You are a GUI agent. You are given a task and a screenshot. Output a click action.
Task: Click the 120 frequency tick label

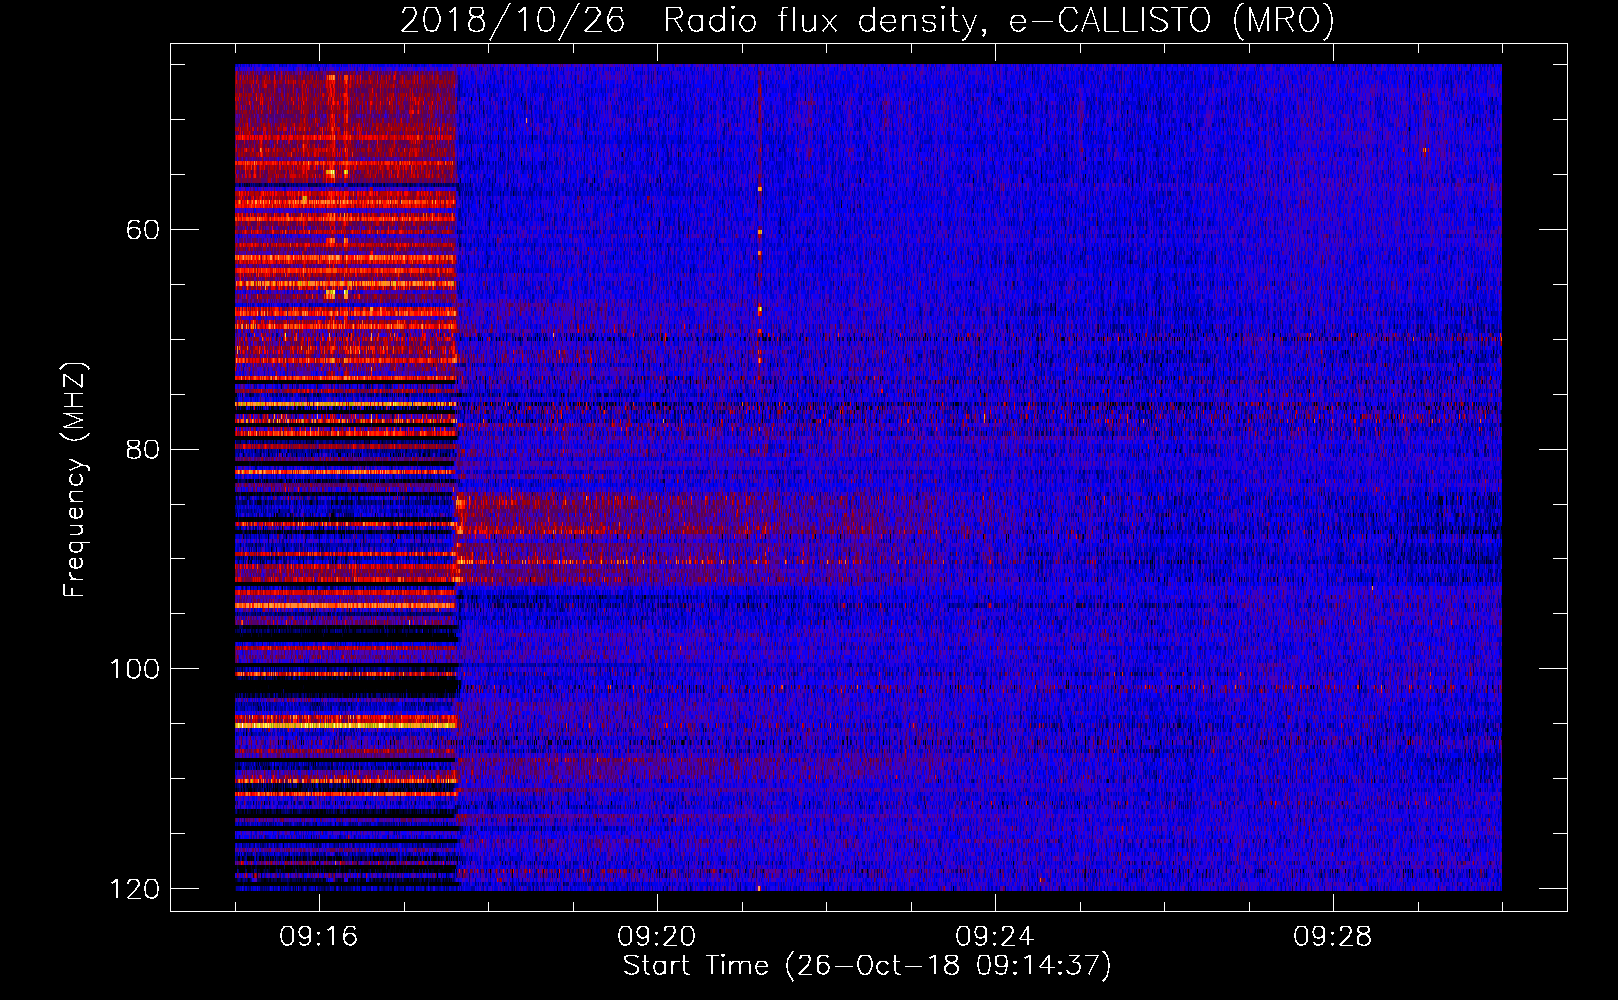coord(134,889)
